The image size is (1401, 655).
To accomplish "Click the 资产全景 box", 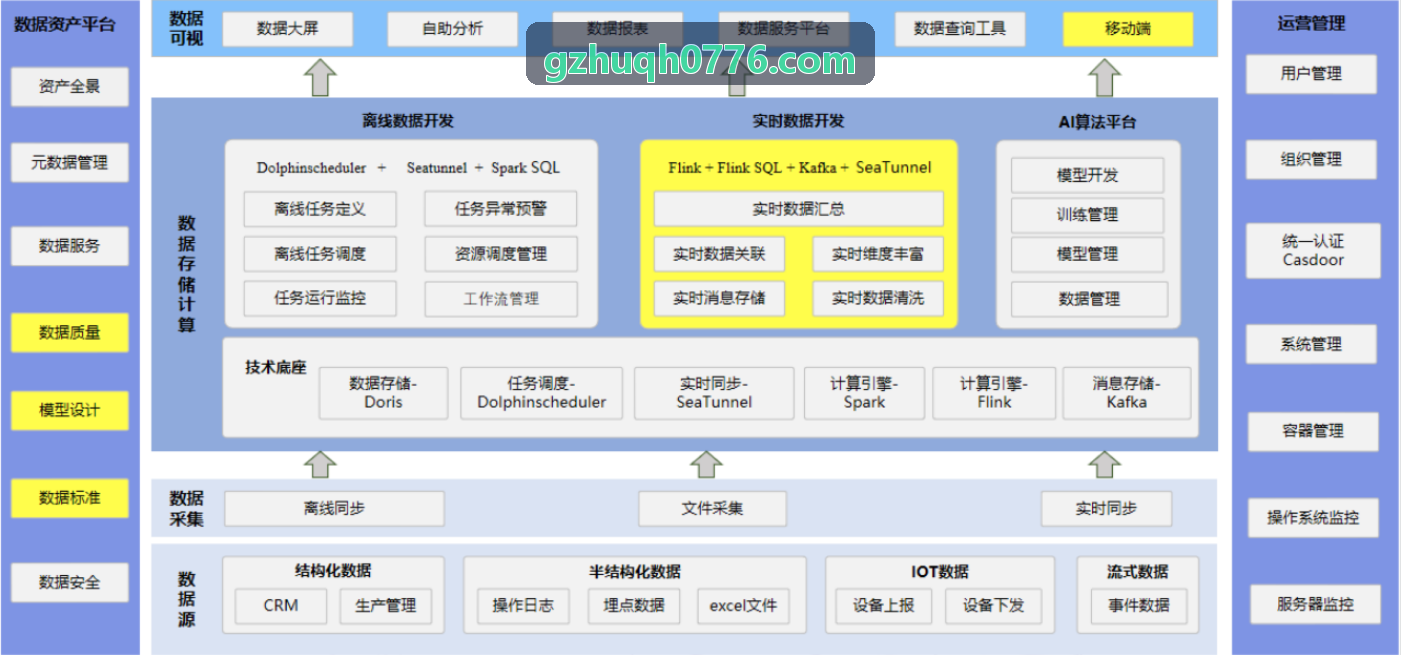I will 70,87.
